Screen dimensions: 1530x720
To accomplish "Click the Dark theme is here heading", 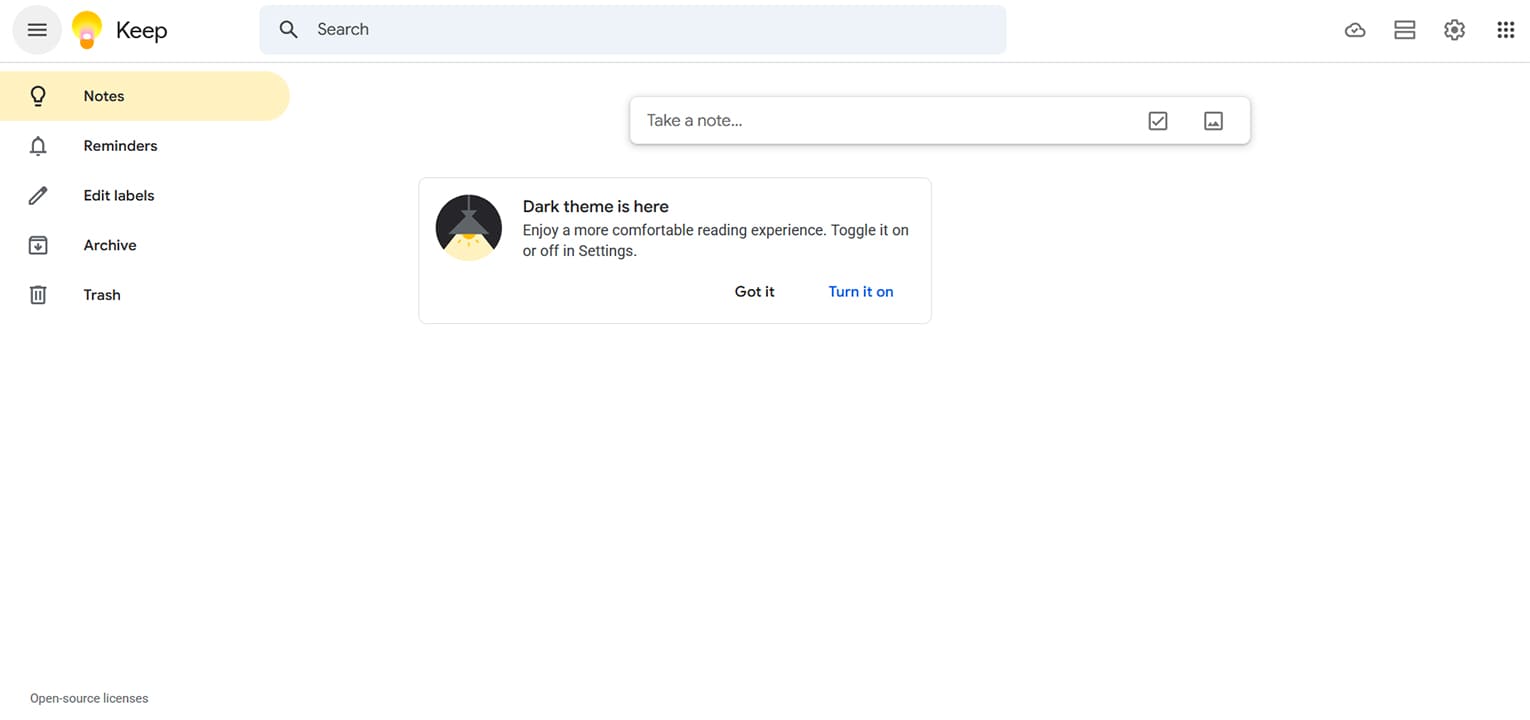I will (596, 207).
